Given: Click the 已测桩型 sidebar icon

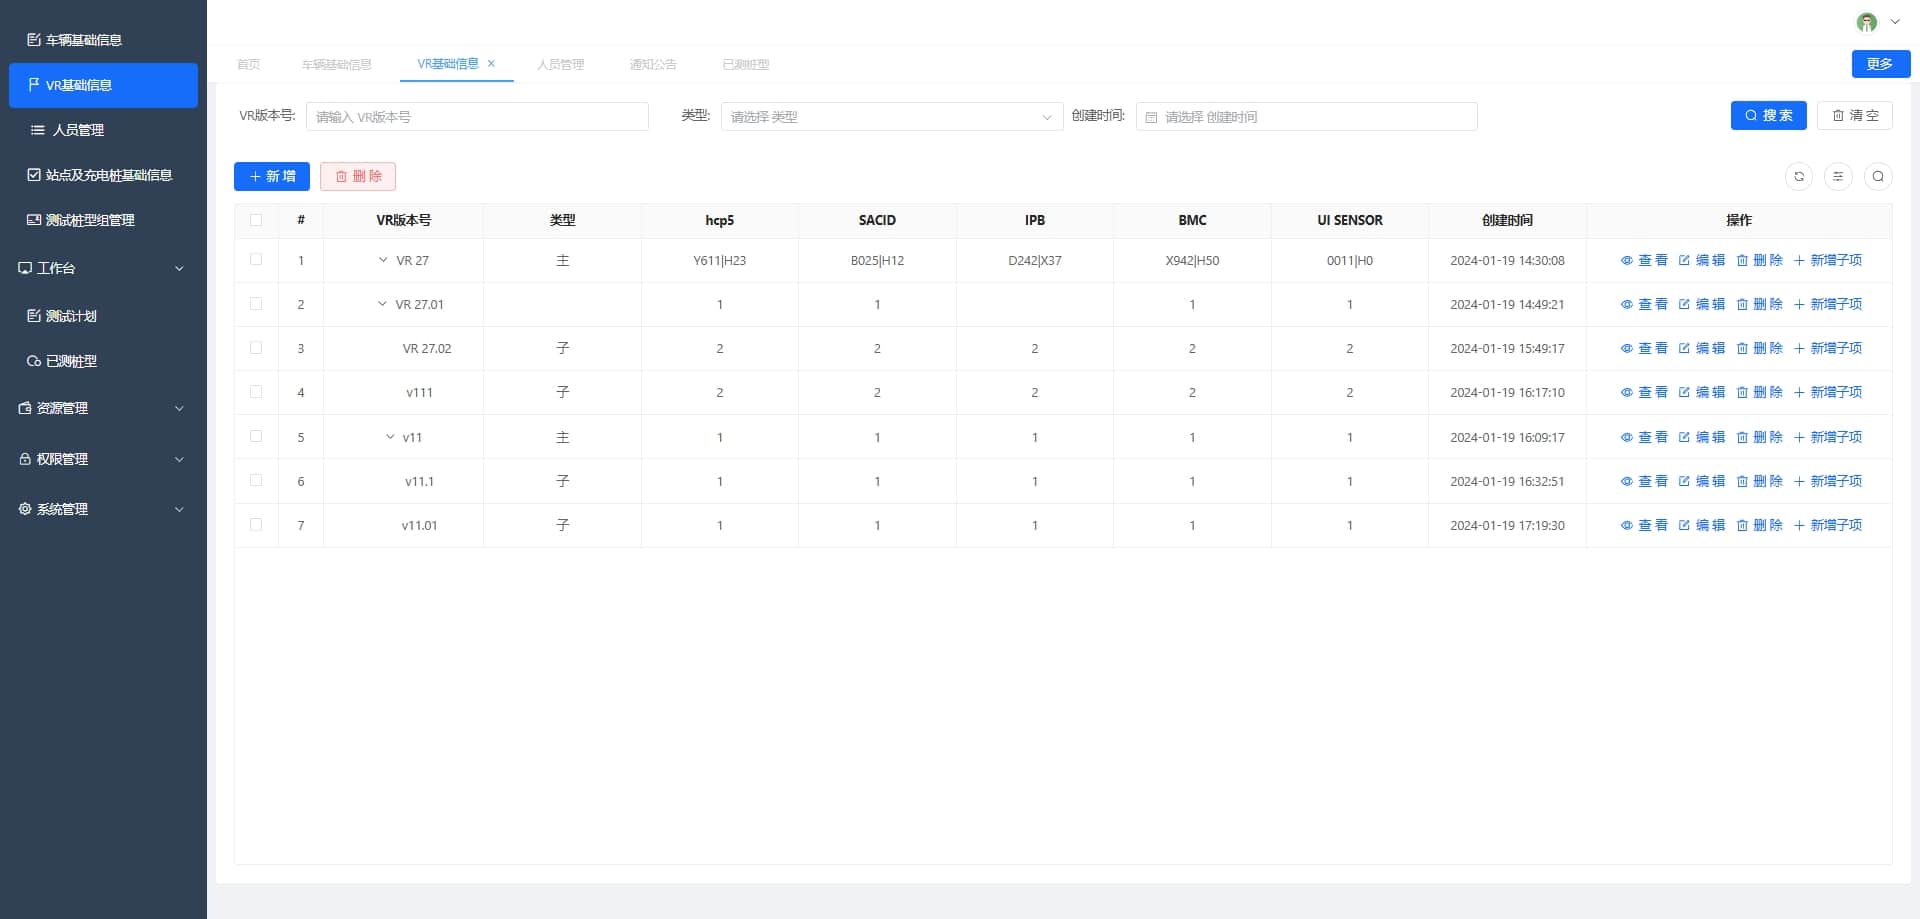Looking at the screenshot, I should [34, 361].
